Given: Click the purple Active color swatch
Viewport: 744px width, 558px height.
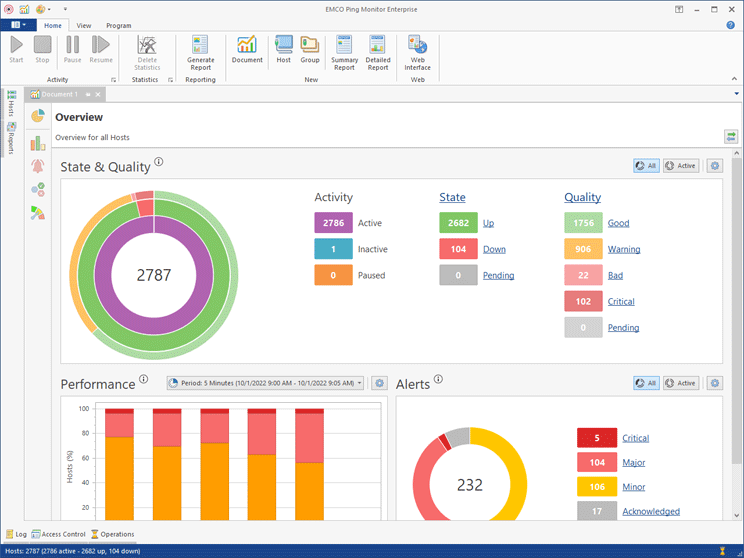Looking at the screenshot, I should click(x=333, y=223).
